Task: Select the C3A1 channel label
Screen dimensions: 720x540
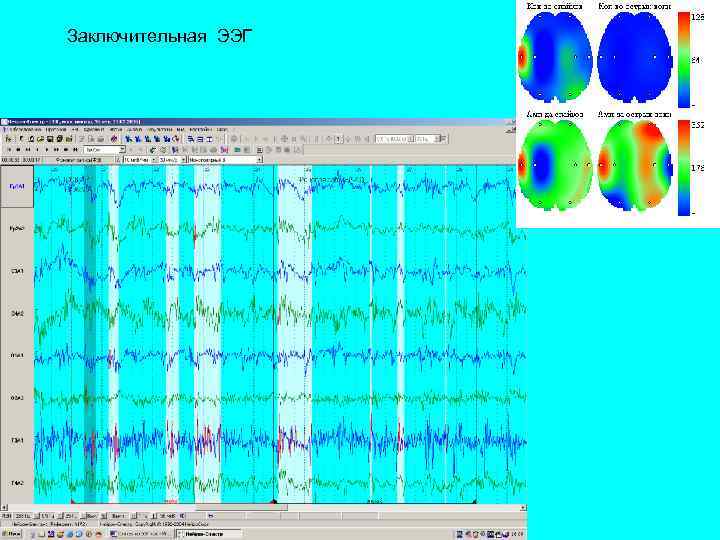Action: click(x=17, y=271)
